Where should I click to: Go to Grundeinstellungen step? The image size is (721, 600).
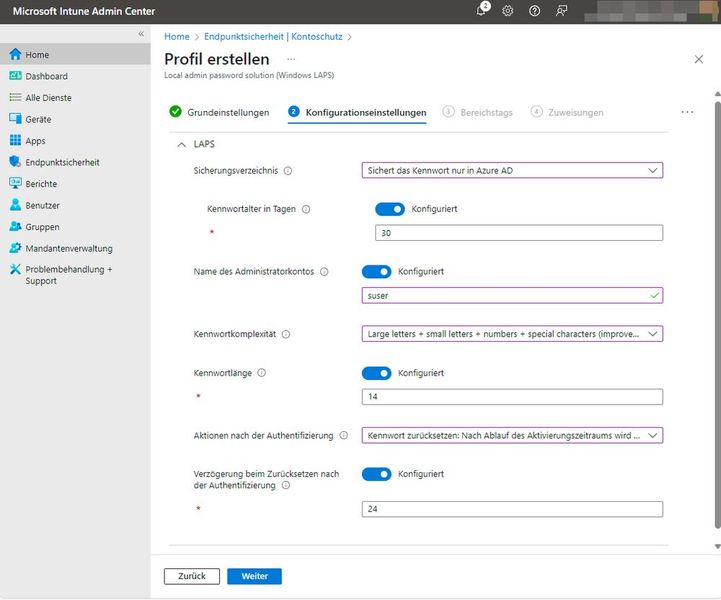click(x=219, y=112)
